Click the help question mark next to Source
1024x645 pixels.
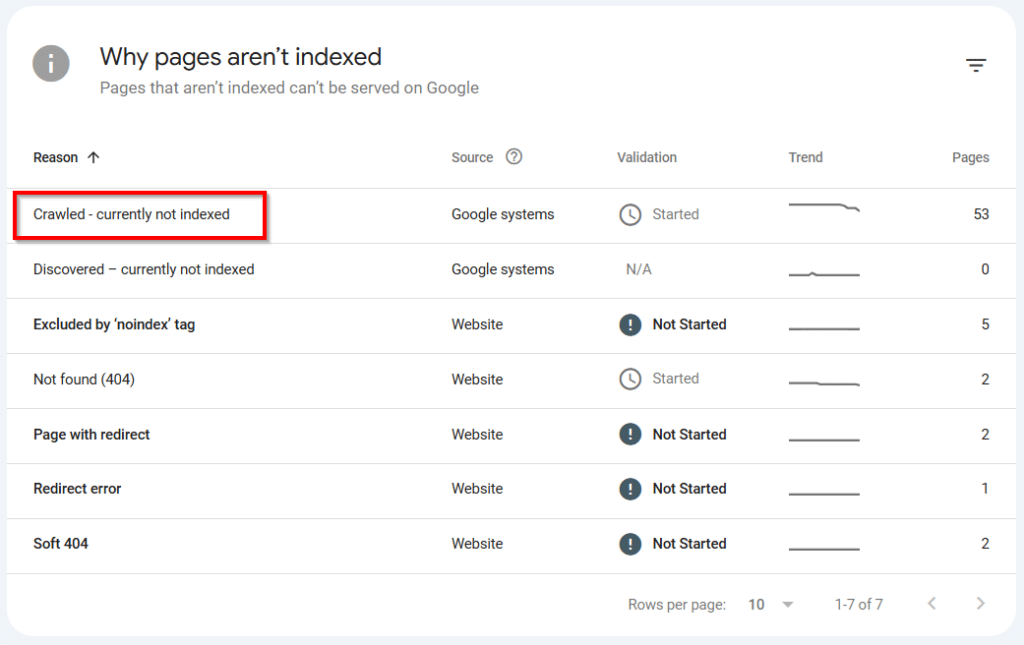coord(514,157)
